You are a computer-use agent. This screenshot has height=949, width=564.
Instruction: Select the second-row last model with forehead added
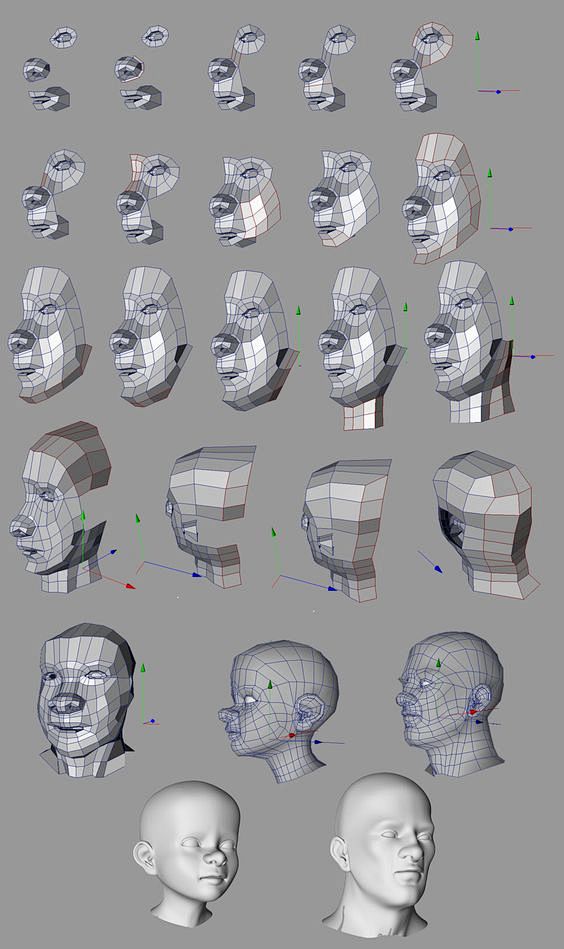(442, 197)
